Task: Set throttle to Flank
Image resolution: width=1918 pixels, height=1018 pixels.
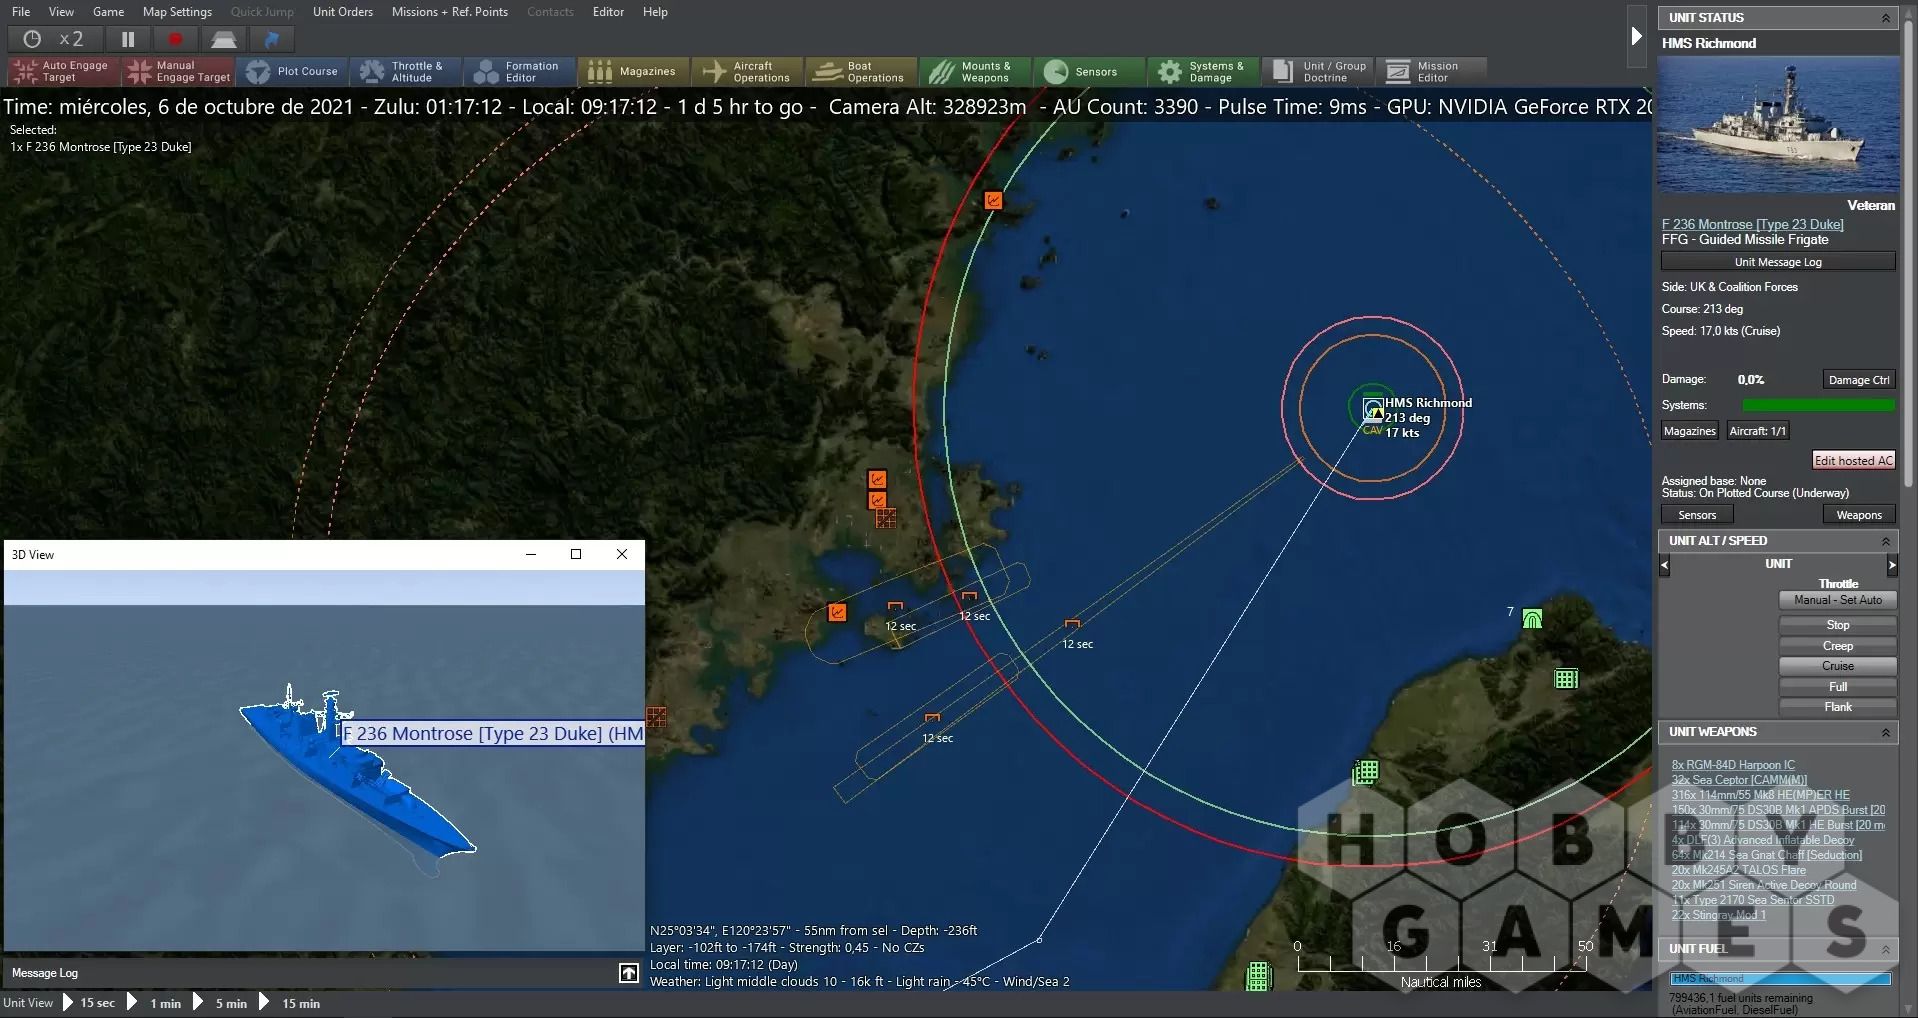Action: tap(1837, 707)
